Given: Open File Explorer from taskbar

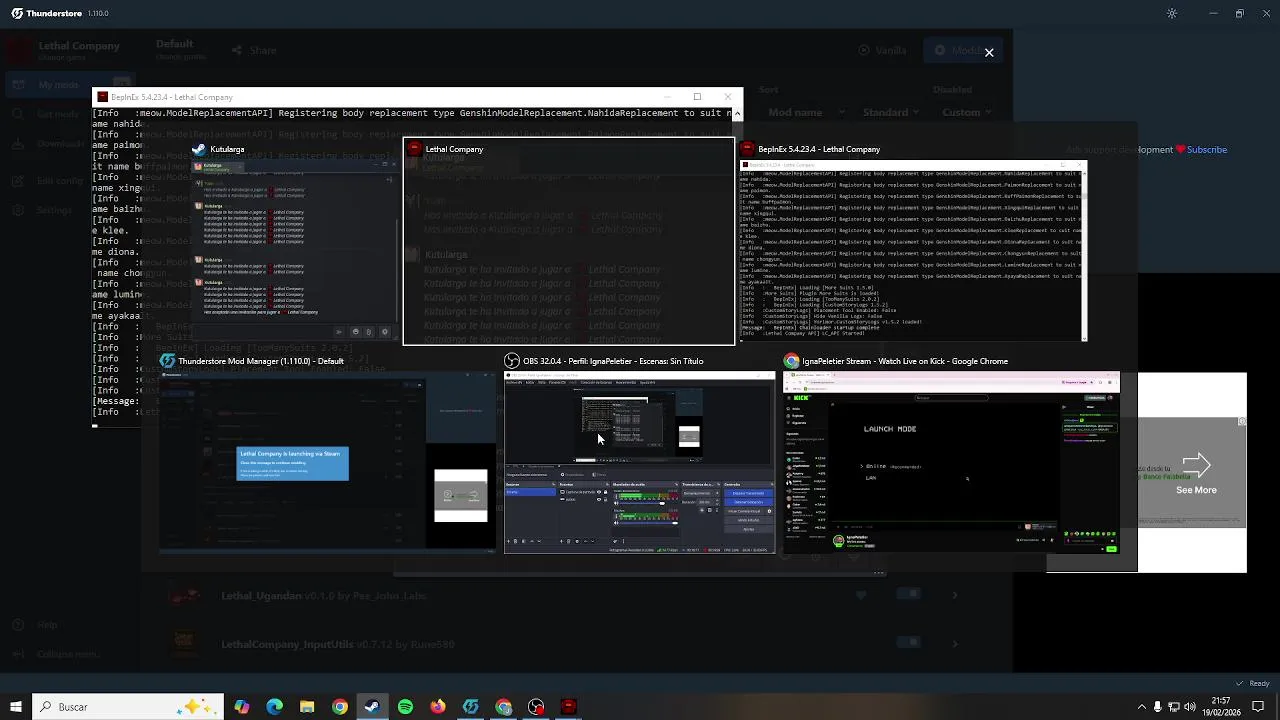Looking at the screenshot, I should point(307,707).
